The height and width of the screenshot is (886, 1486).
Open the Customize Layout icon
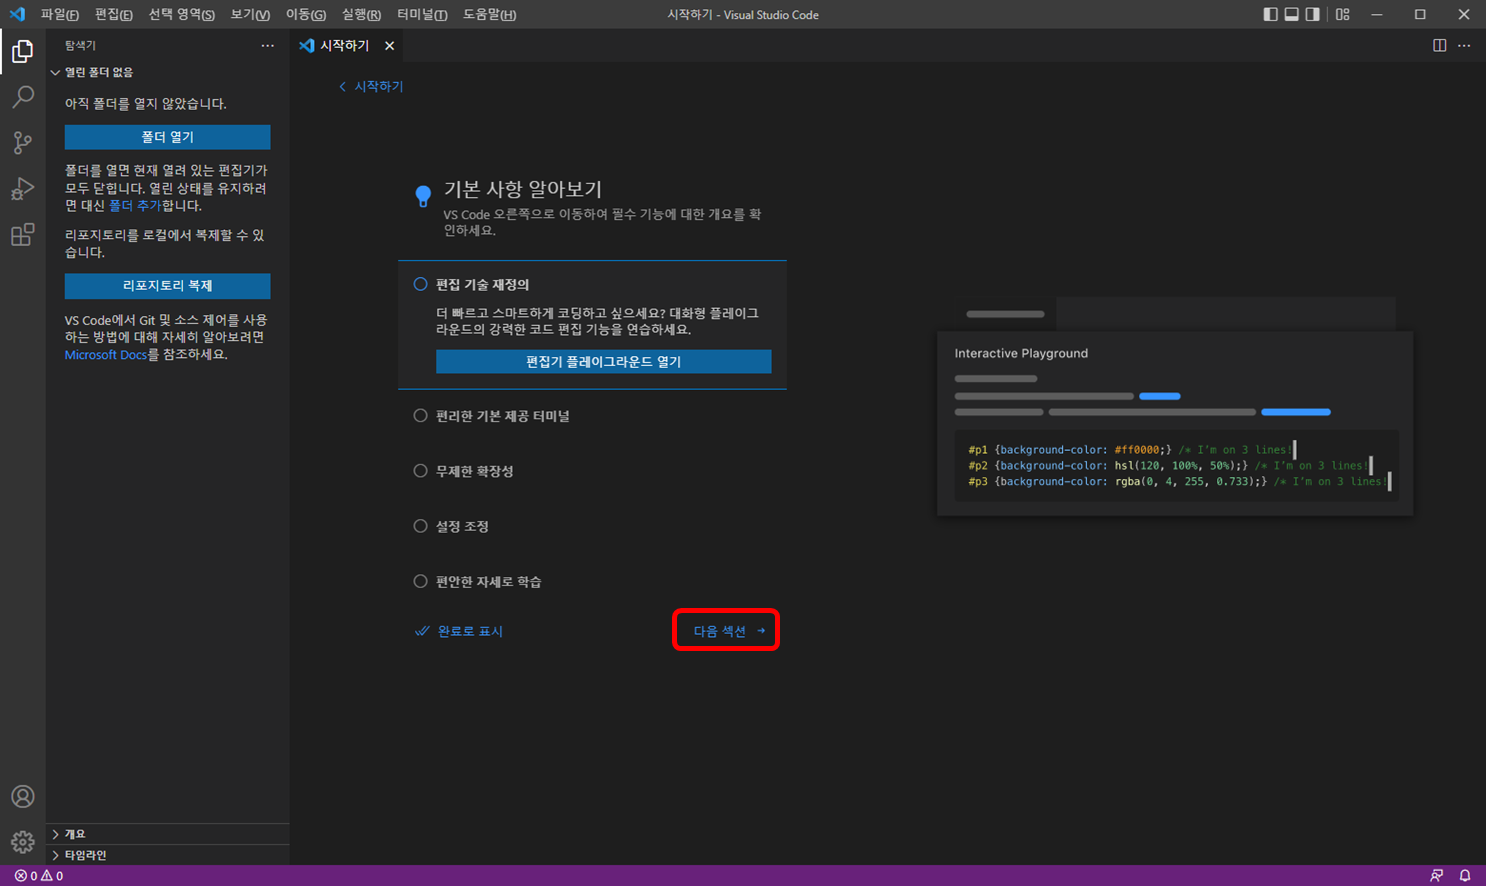[1342, 14]
